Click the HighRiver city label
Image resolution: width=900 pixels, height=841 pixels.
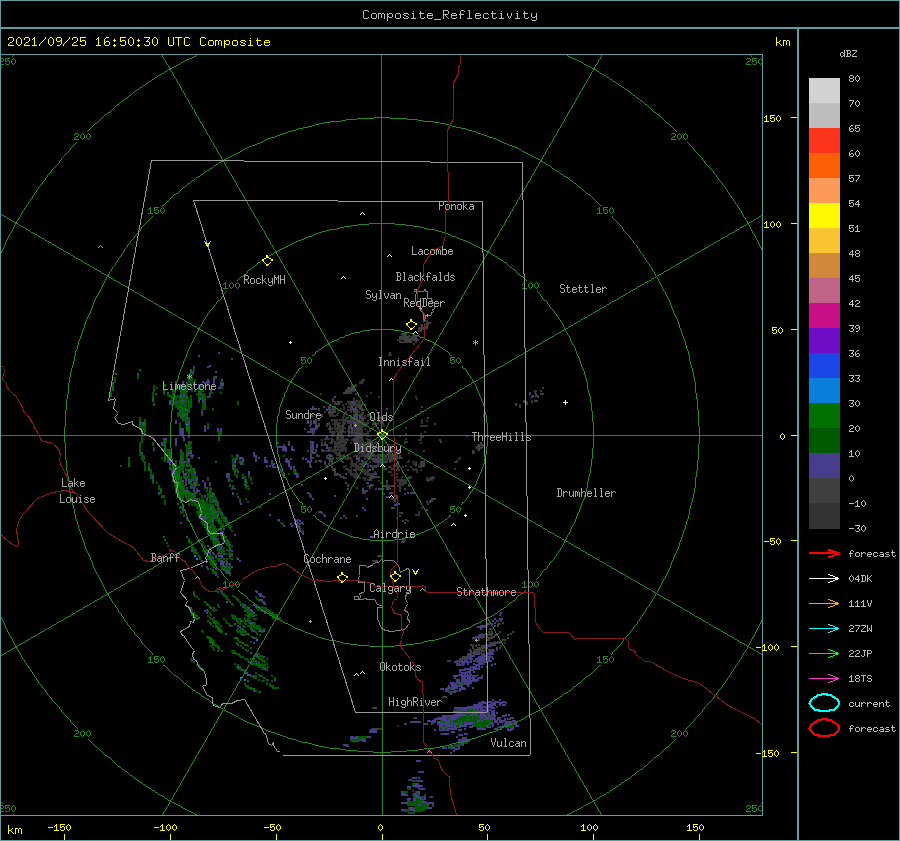[414, 702]
